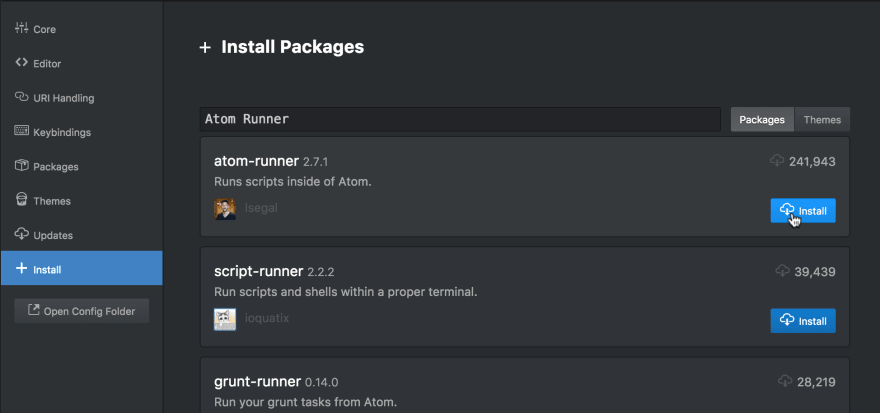The width and height of the screenshot is (880, 413).
Task: Click the Core sliders icon
Action: pyautogui.click(x=21, y=28)
